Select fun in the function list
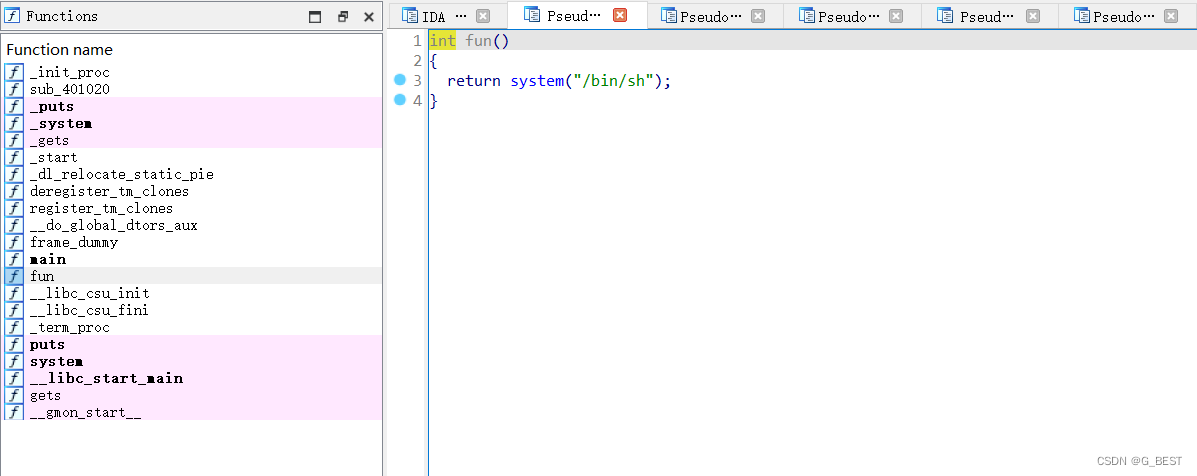Image resolution: width=1197 pixels, height=476 pixels. point(42,276)
